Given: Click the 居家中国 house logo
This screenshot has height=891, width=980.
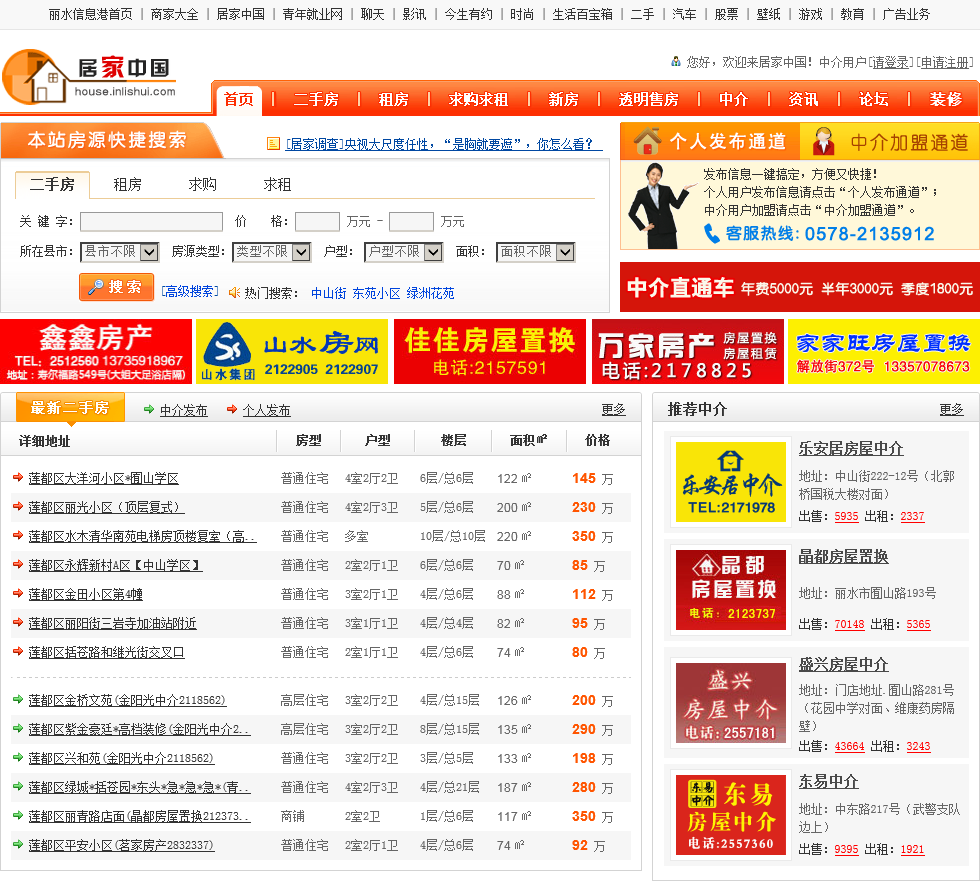Looking at the screenshot, I should (89, 77).
